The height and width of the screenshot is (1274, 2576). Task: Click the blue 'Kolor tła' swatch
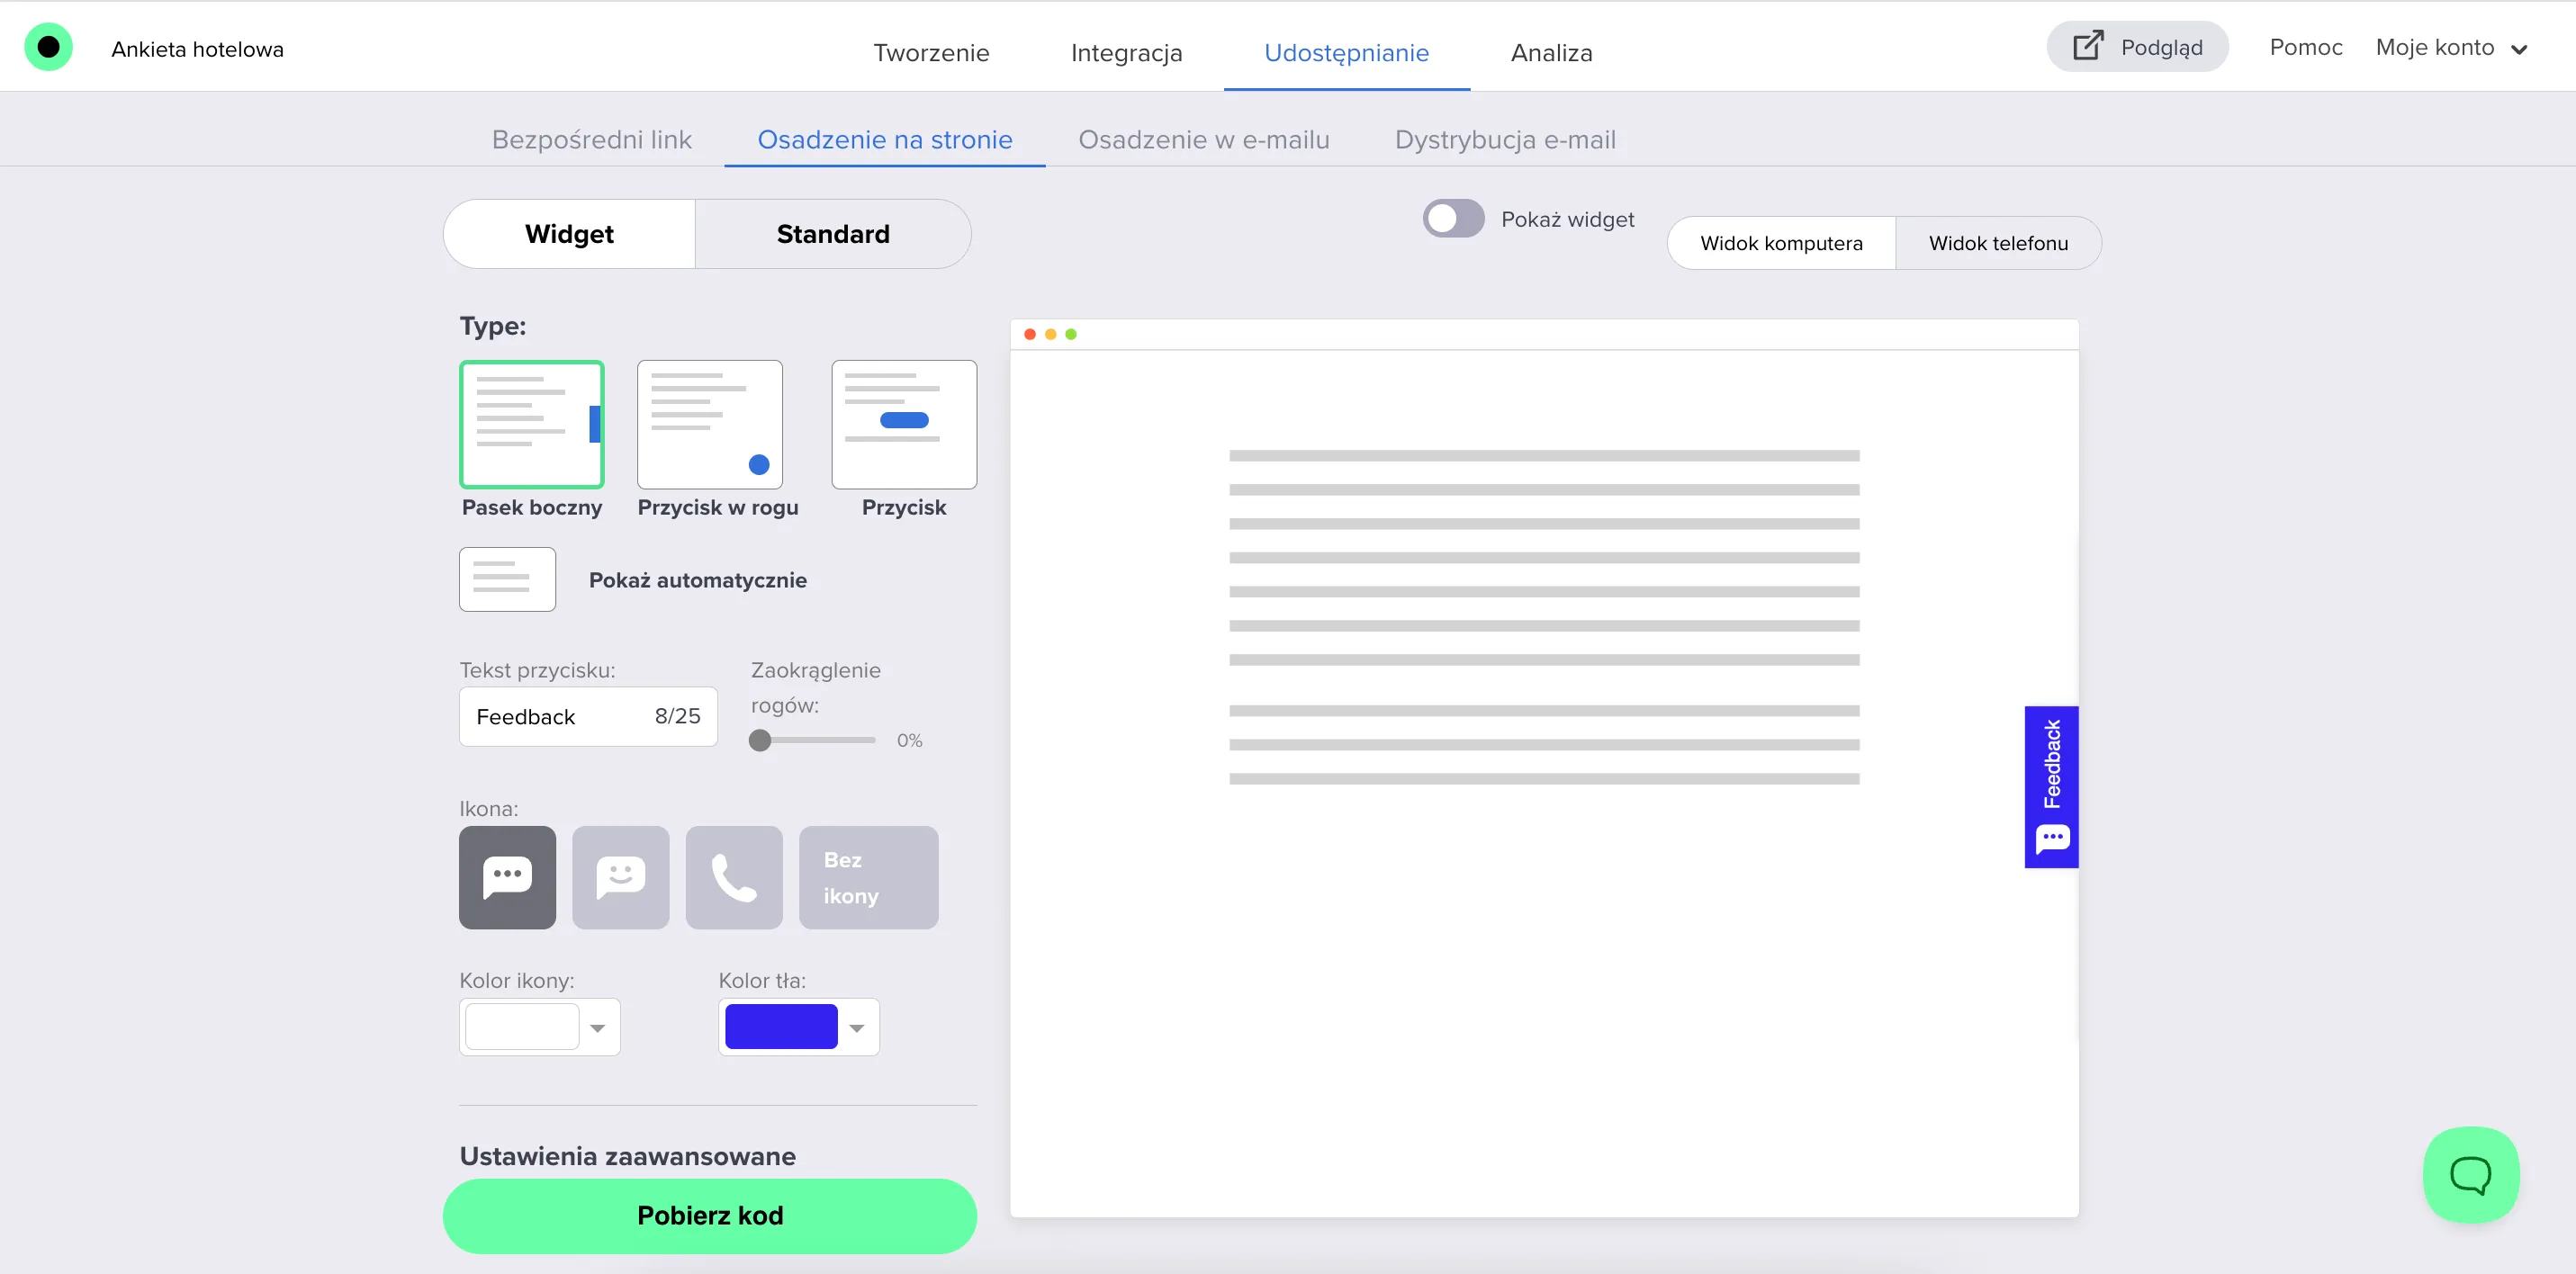[x=781, y=1026]
